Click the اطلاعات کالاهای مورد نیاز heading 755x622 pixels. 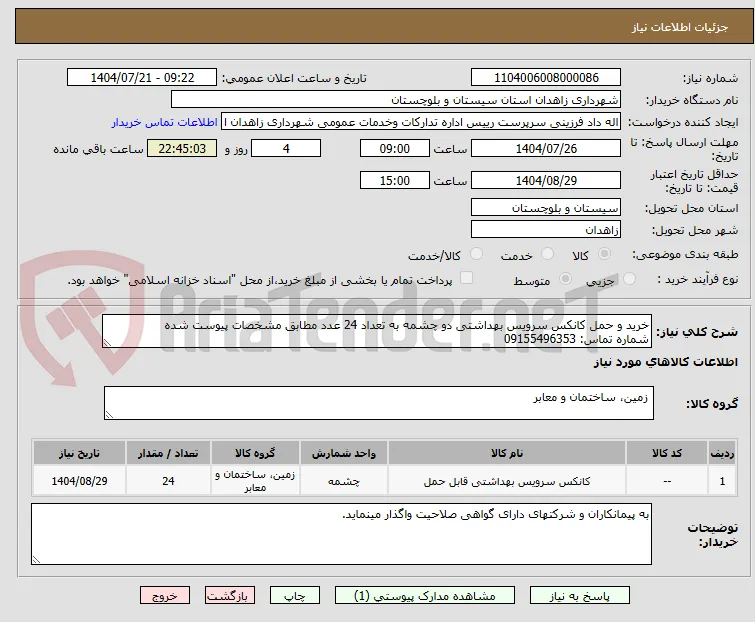point(665,362)
